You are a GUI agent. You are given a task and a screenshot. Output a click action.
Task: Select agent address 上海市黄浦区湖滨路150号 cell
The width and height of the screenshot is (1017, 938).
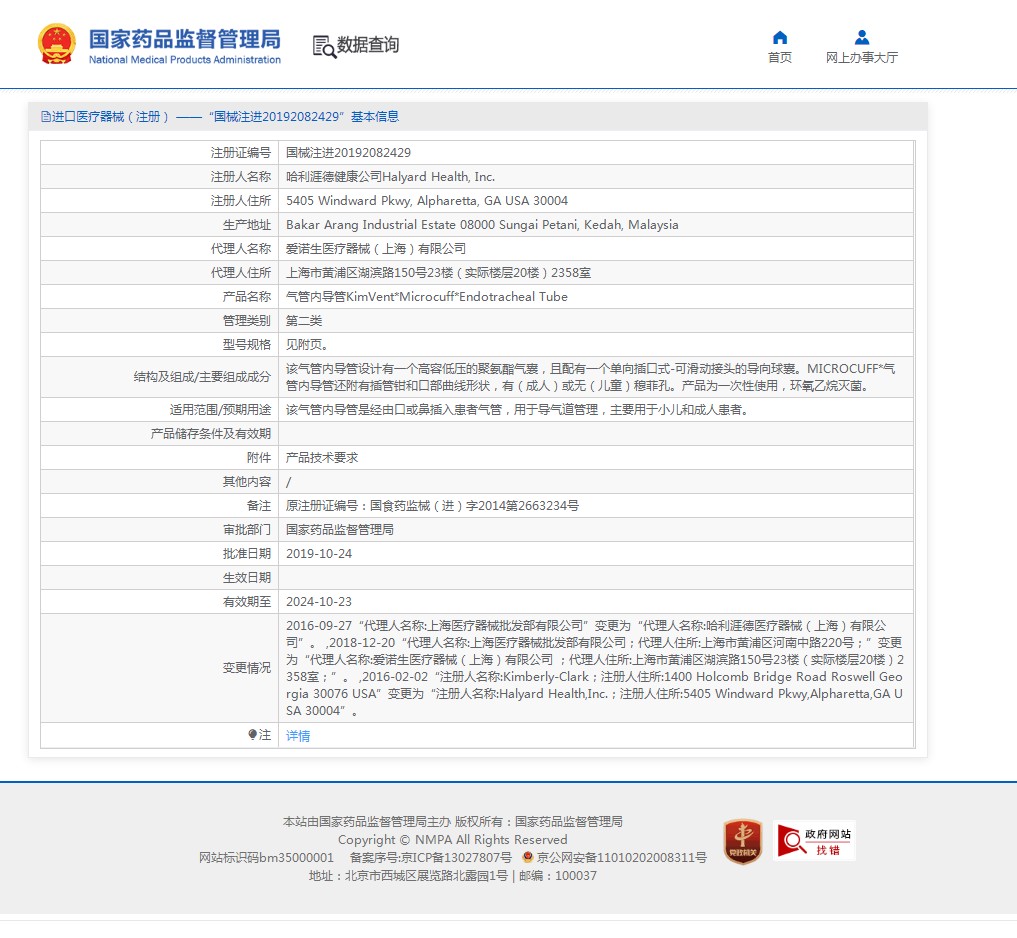(x=596, y=272)
